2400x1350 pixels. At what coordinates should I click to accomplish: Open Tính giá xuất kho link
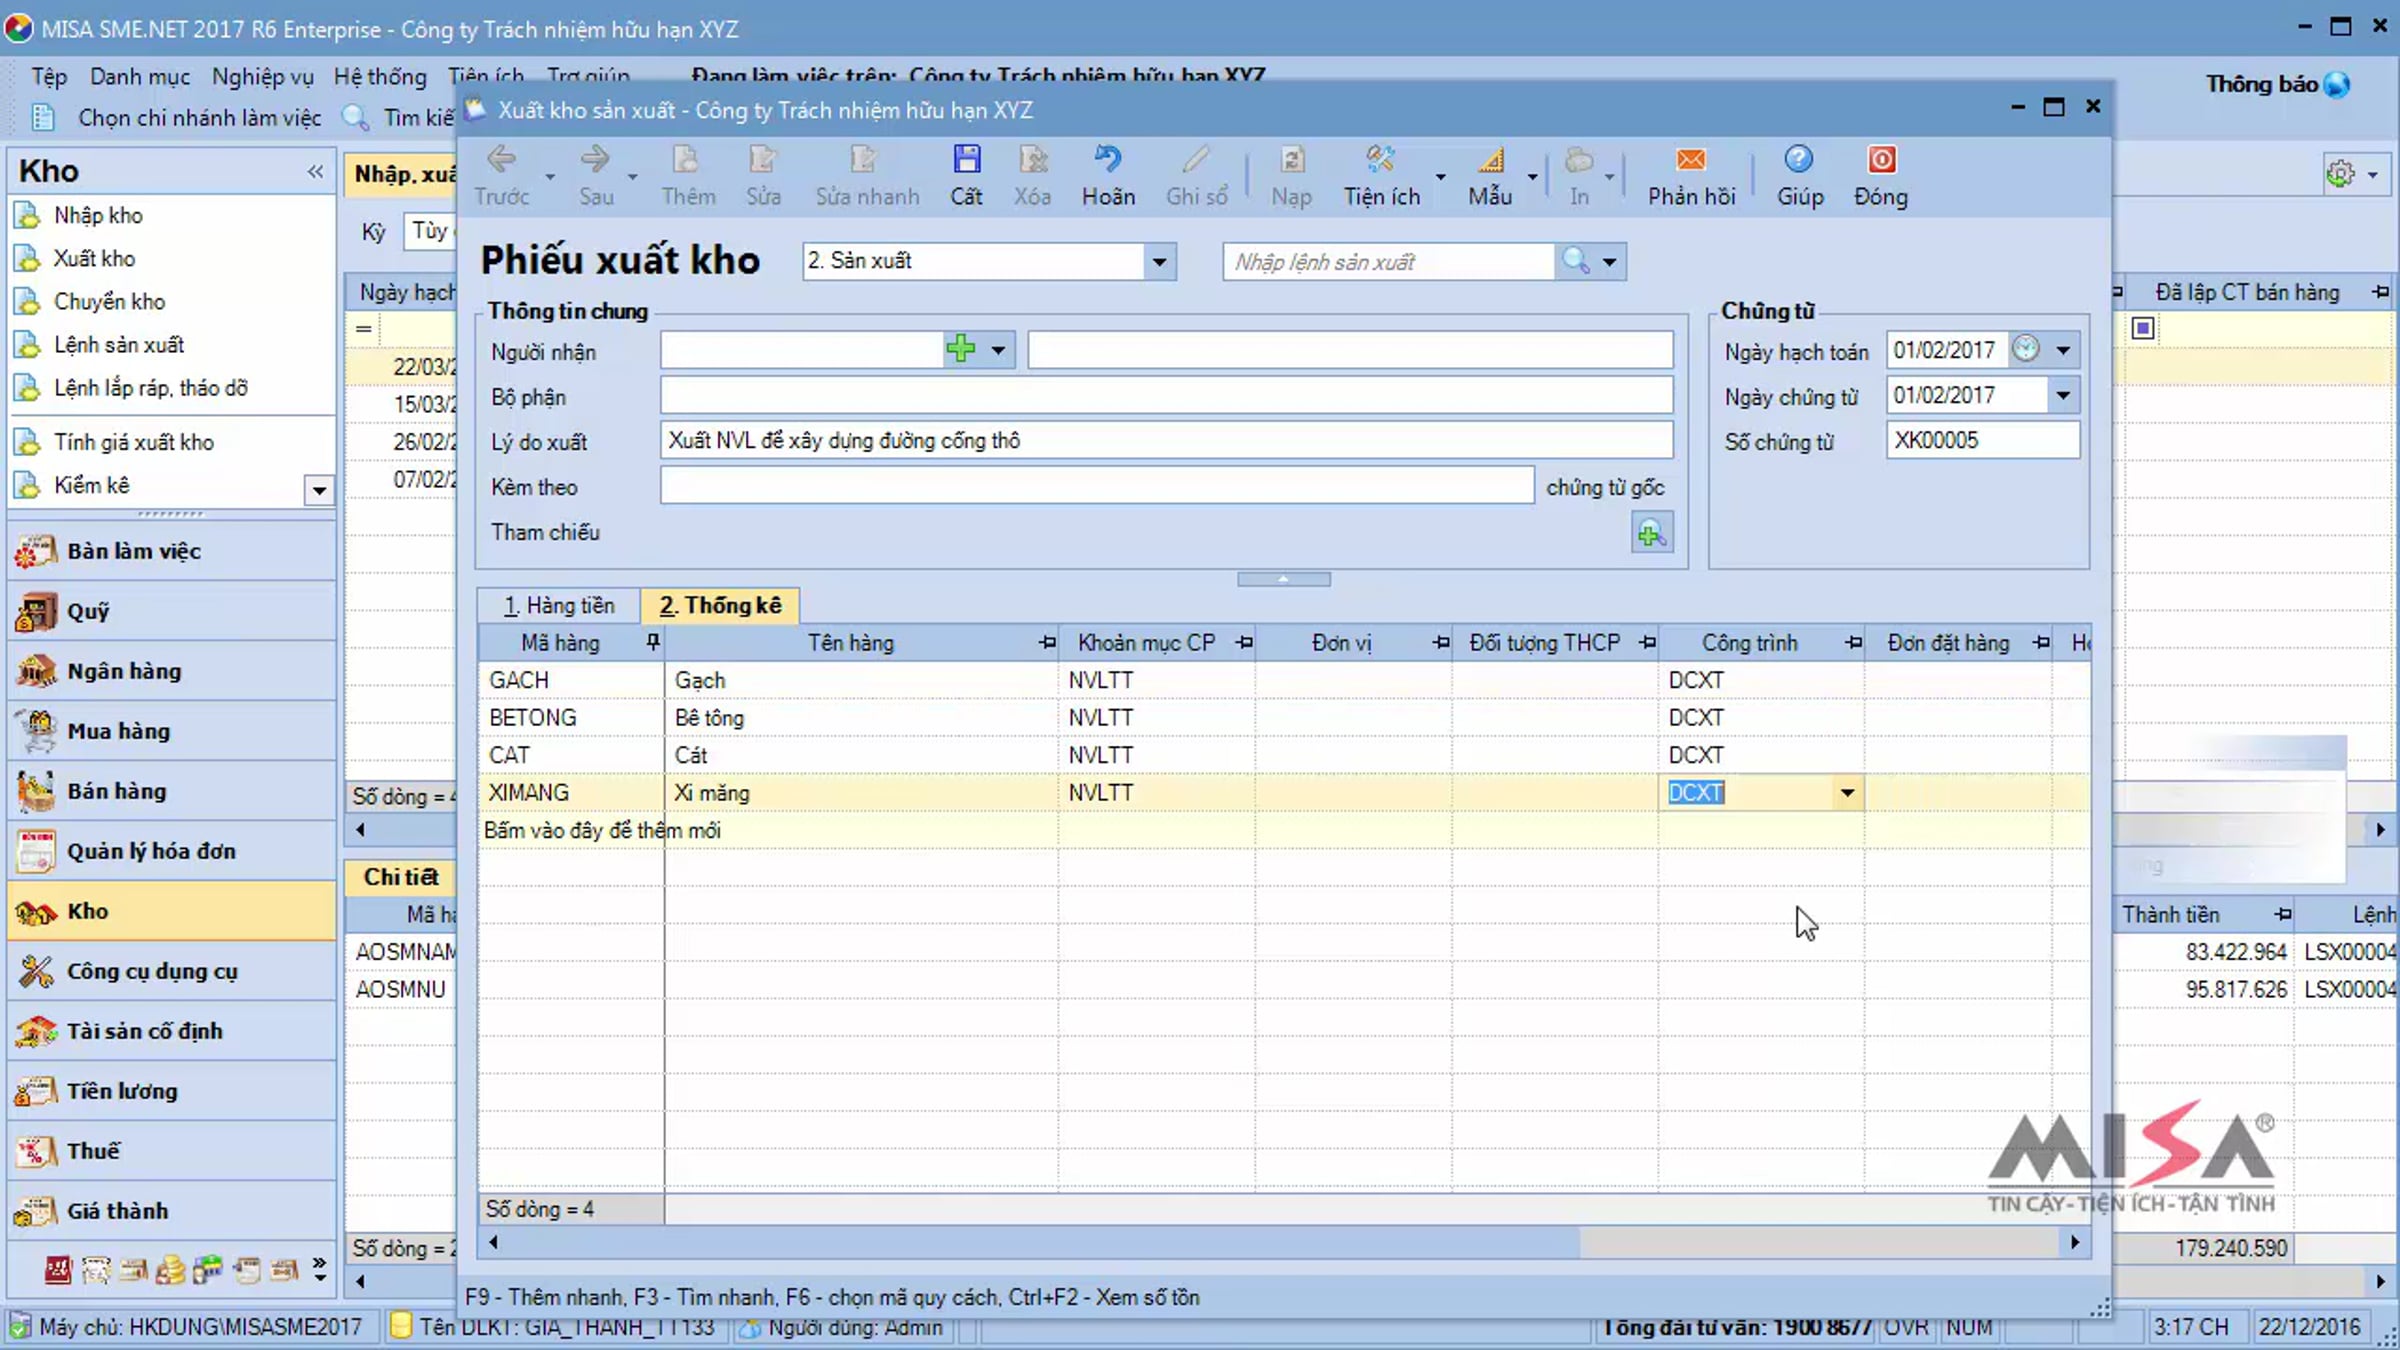tap(134, 442)
